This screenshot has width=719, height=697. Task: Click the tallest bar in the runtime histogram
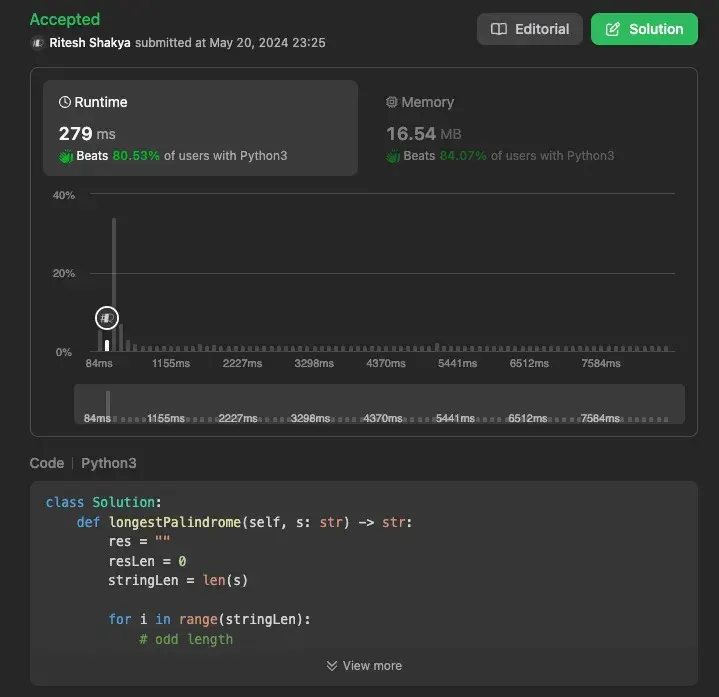pos(114,285)
